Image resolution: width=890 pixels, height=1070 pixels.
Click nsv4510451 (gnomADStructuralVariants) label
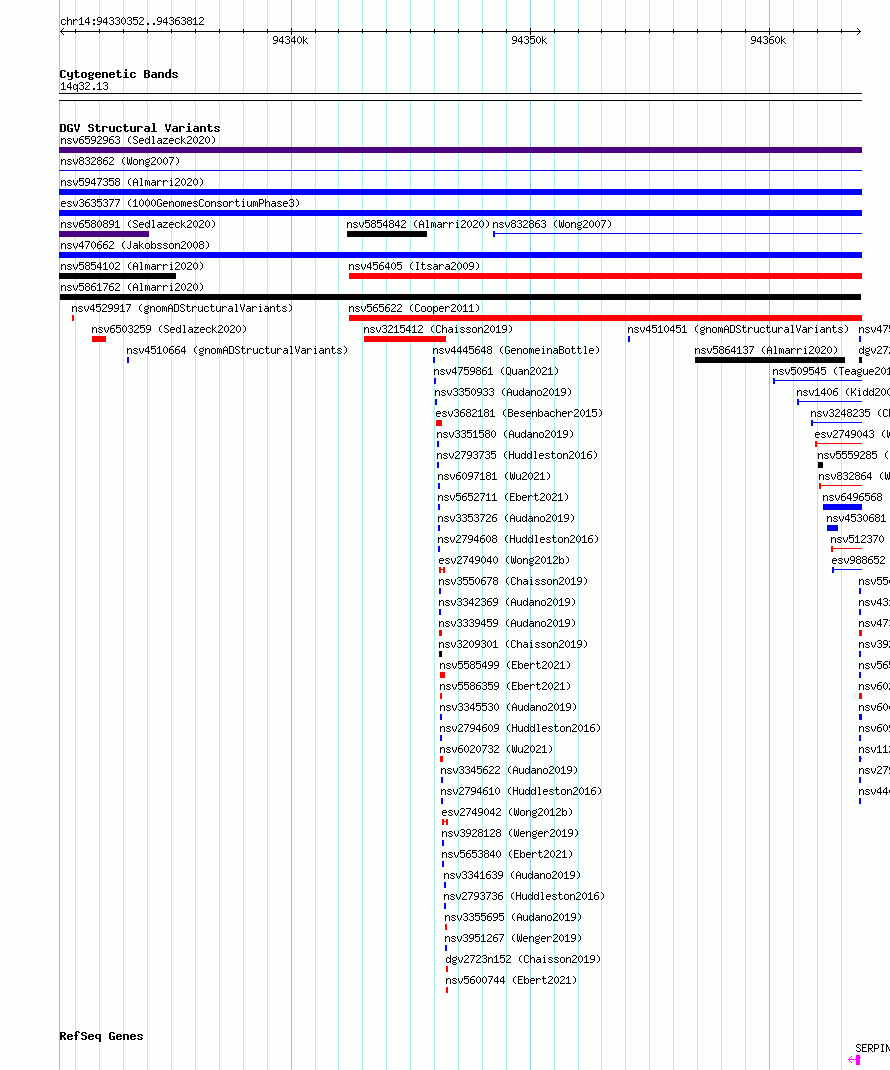[x=738, y=329]
